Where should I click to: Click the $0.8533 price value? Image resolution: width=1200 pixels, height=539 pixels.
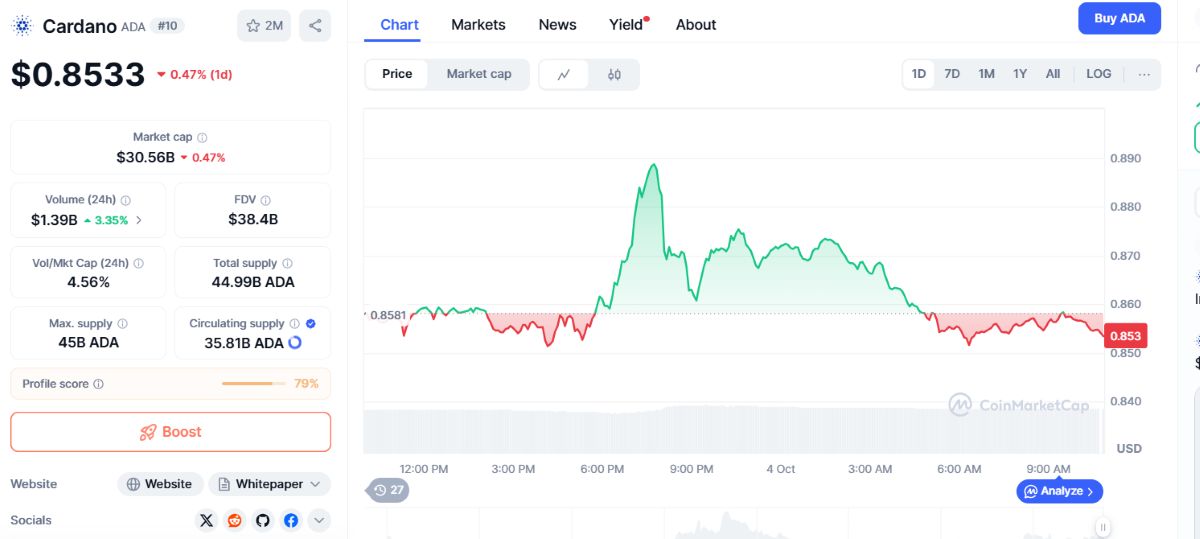tap(78, 73)
